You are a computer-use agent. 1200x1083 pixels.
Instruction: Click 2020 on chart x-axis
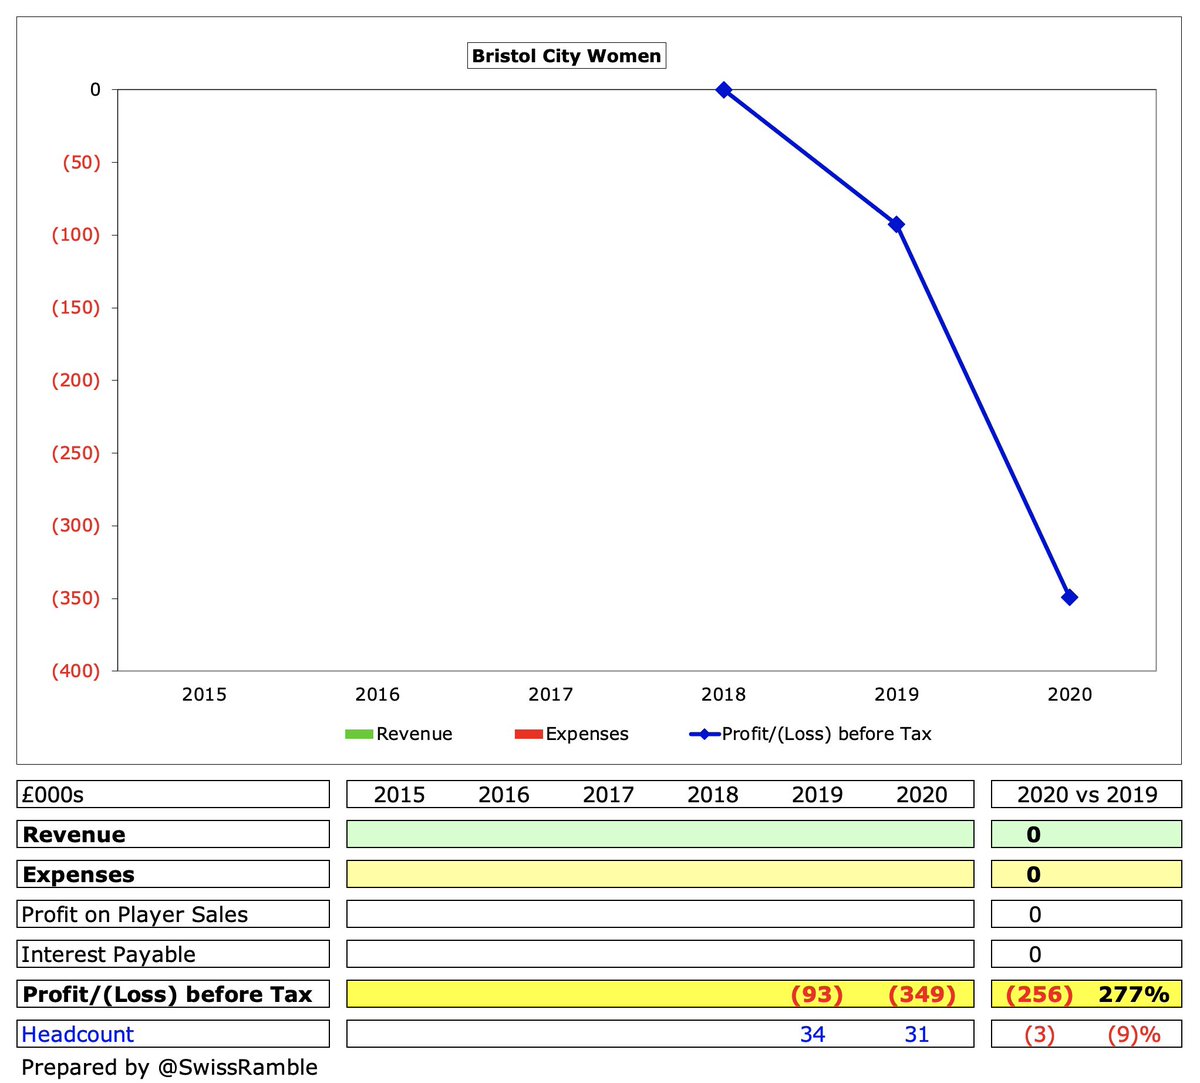point(1070,694)
